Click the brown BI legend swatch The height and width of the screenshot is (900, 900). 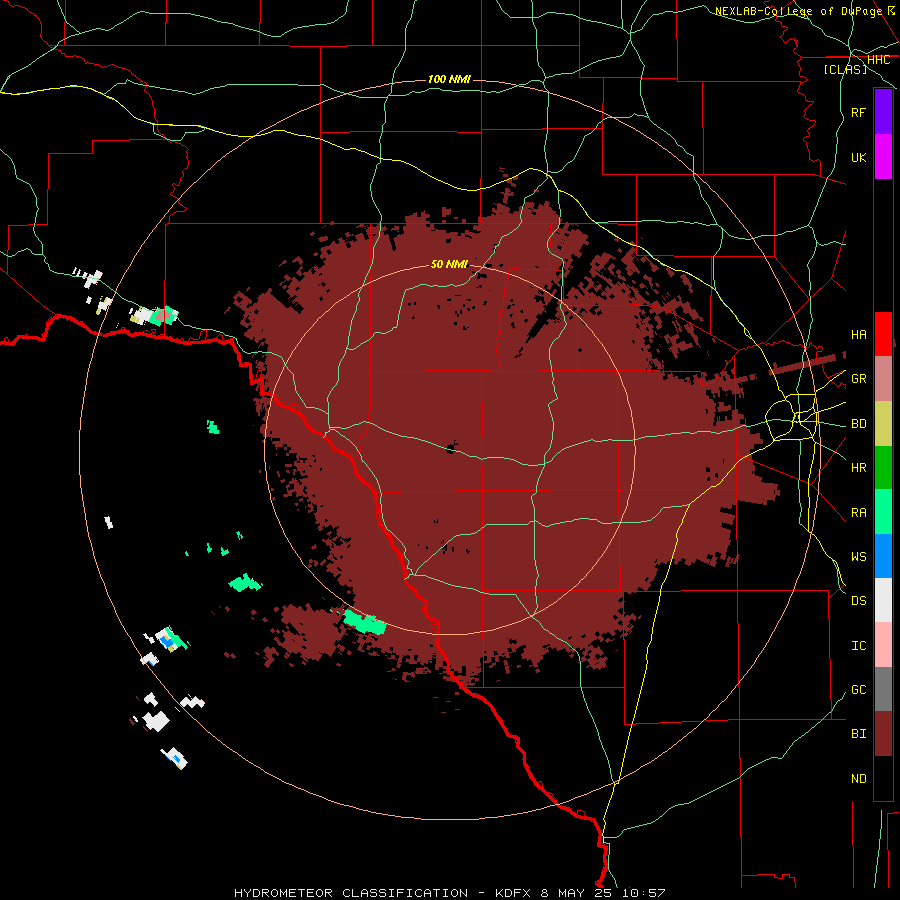coord(883,734)
